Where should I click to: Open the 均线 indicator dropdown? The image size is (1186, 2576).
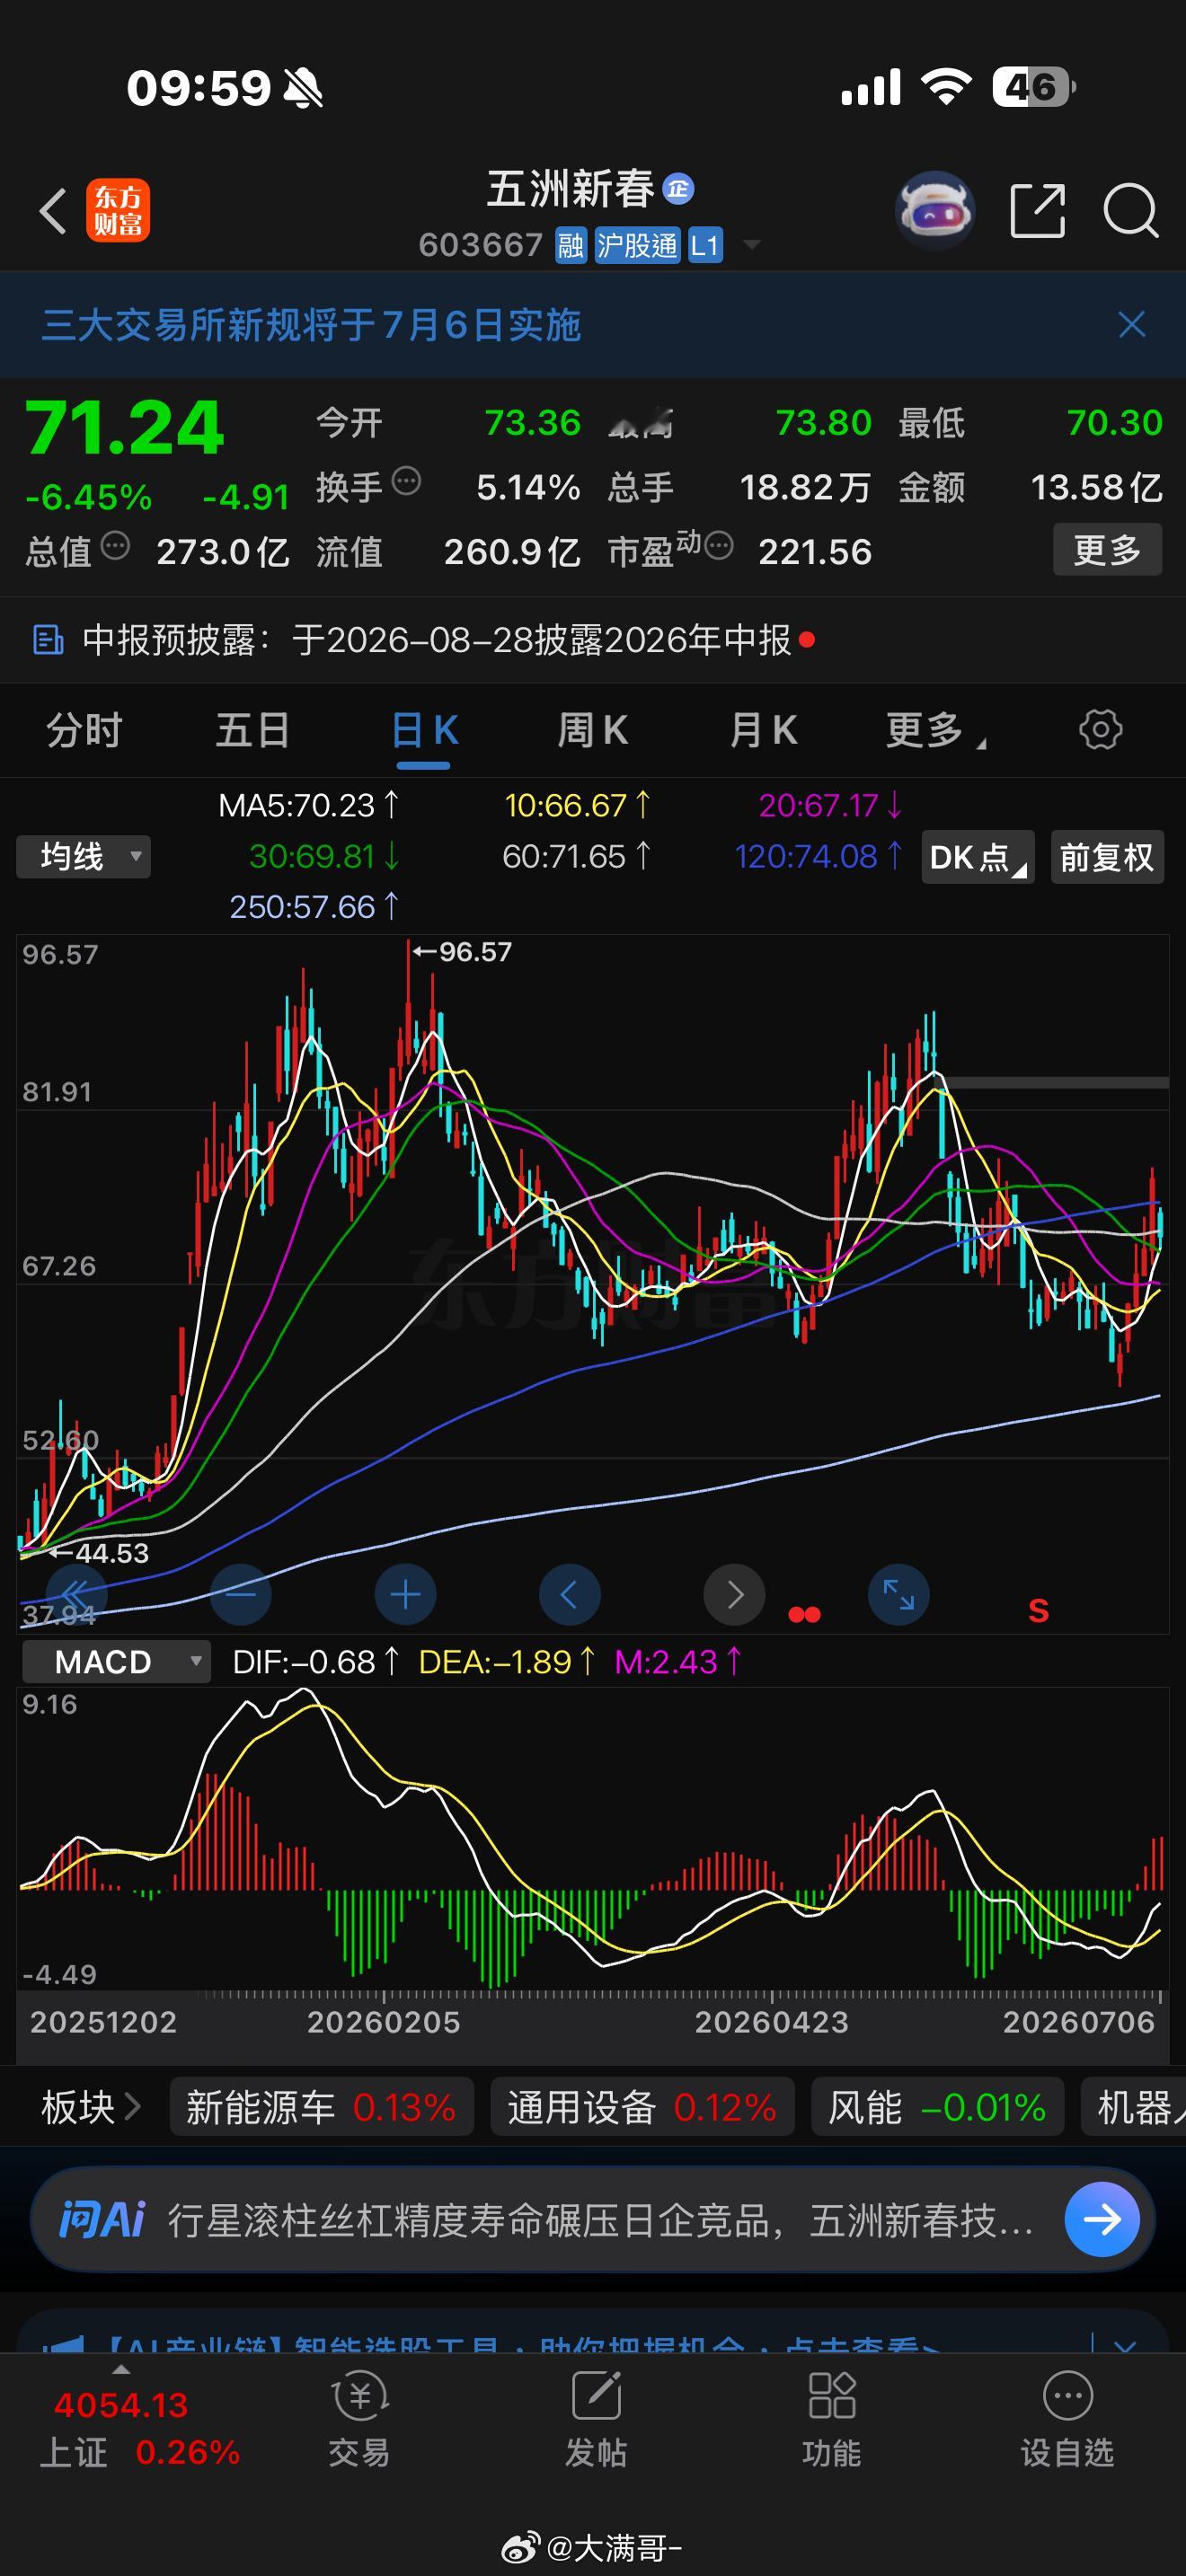(x=84, y=857)
